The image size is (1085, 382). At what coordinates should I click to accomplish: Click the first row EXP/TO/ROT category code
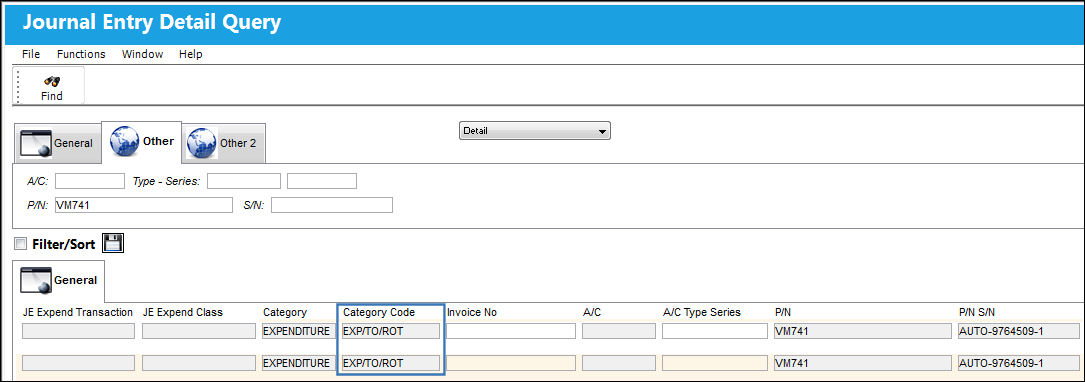[391, 331]
